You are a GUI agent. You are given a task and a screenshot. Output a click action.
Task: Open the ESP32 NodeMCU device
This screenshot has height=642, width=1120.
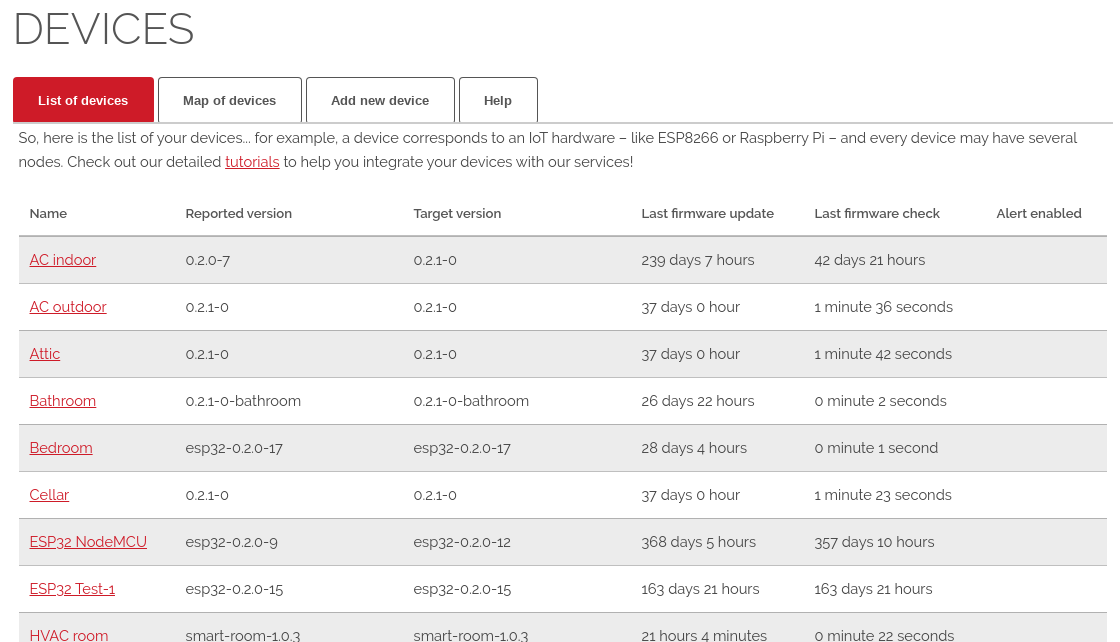tap(88, 542)
